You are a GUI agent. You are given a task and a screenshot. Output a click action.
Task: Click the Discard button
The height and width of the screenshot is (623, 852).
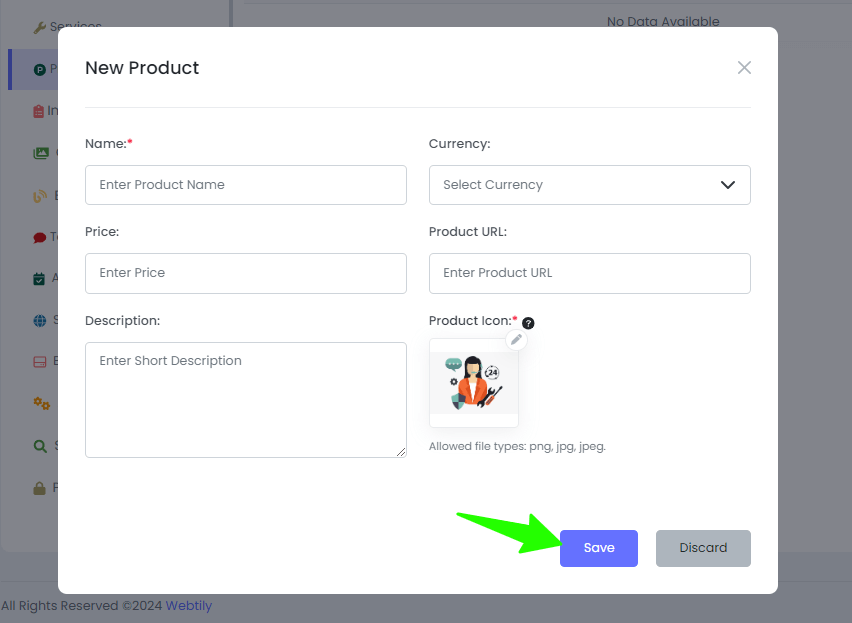(x=703, y=548)
